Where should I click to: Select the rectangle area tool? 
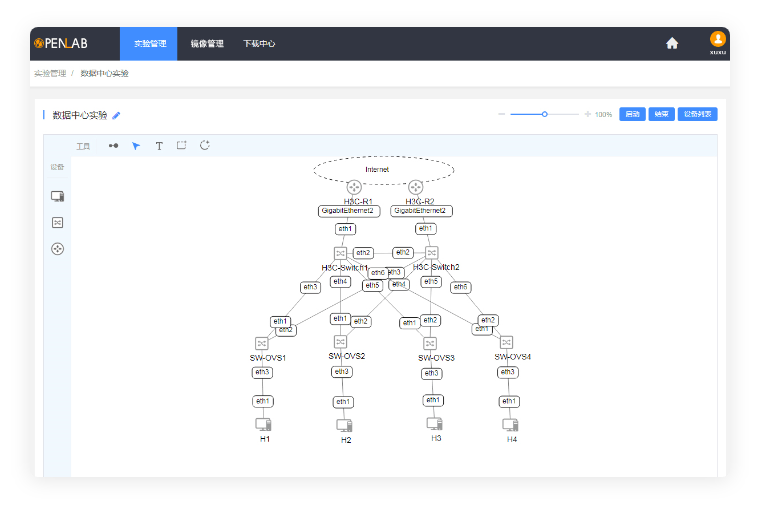pyautogui.click(x=181, y=145)
